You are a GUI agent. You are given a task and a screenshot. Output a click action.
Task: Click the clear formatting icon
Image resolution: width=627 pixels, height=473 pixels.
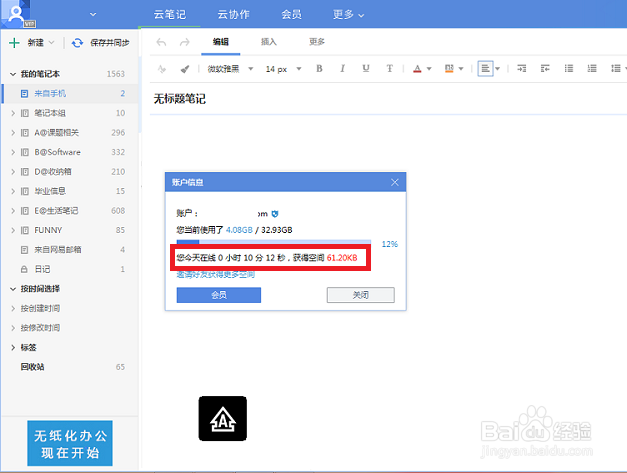click(162, 69)
